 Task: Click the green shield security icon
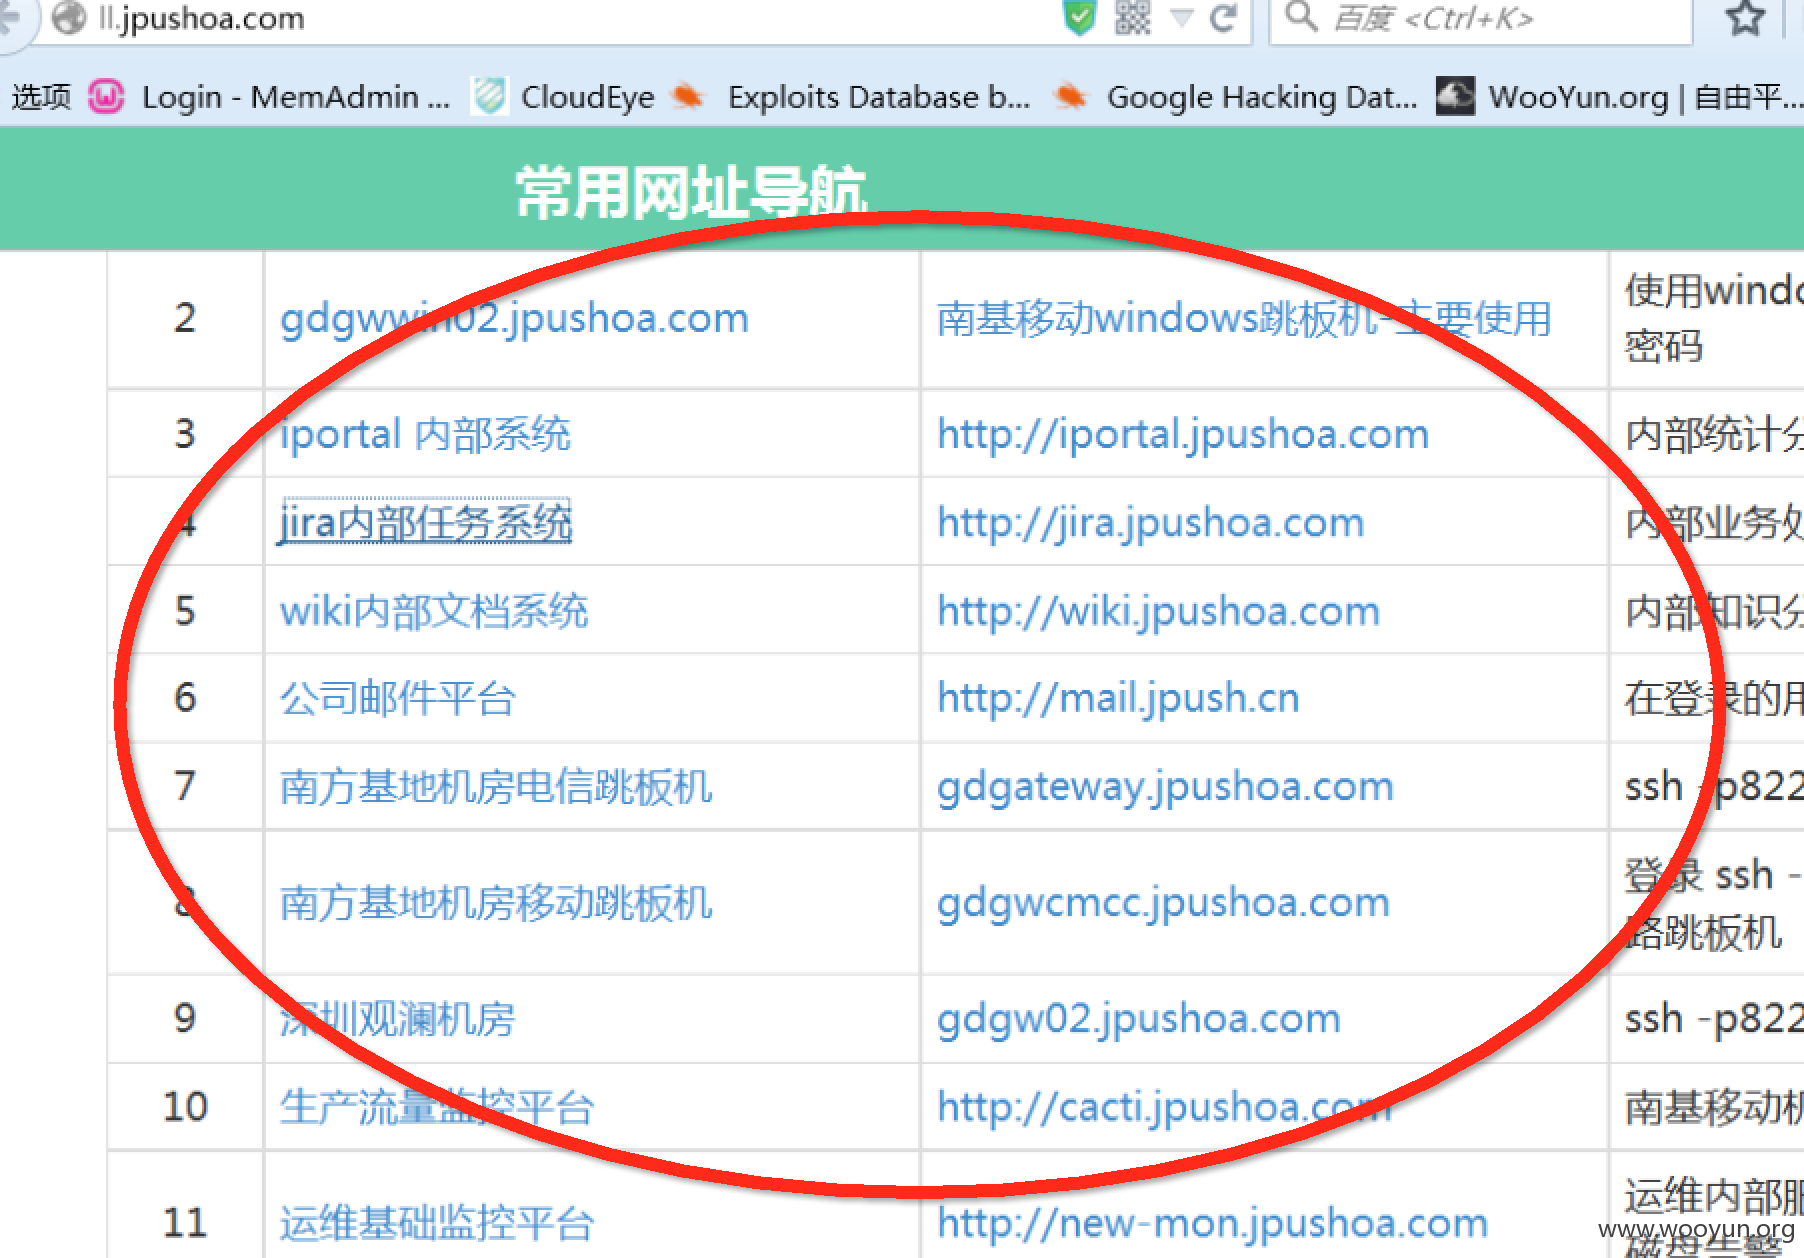(x=1080, y=17)
